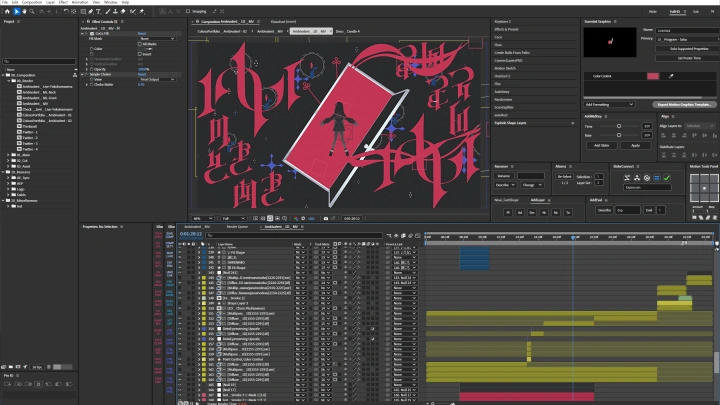Toggle the All Masks checkbox

140,44
